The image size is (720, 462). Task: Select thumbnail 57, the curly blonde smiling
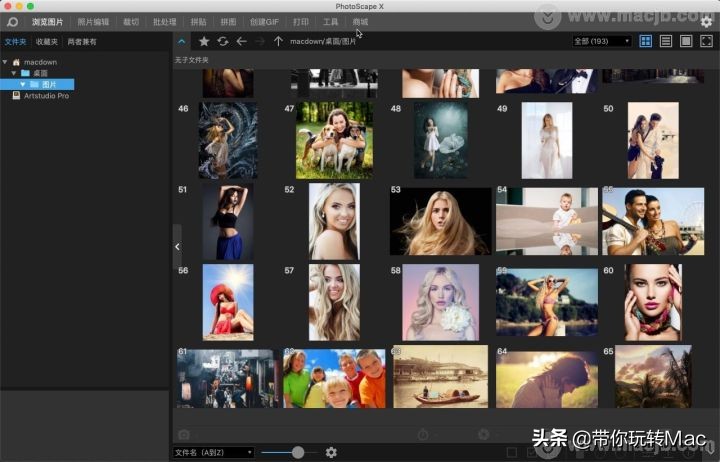[334, 302]
